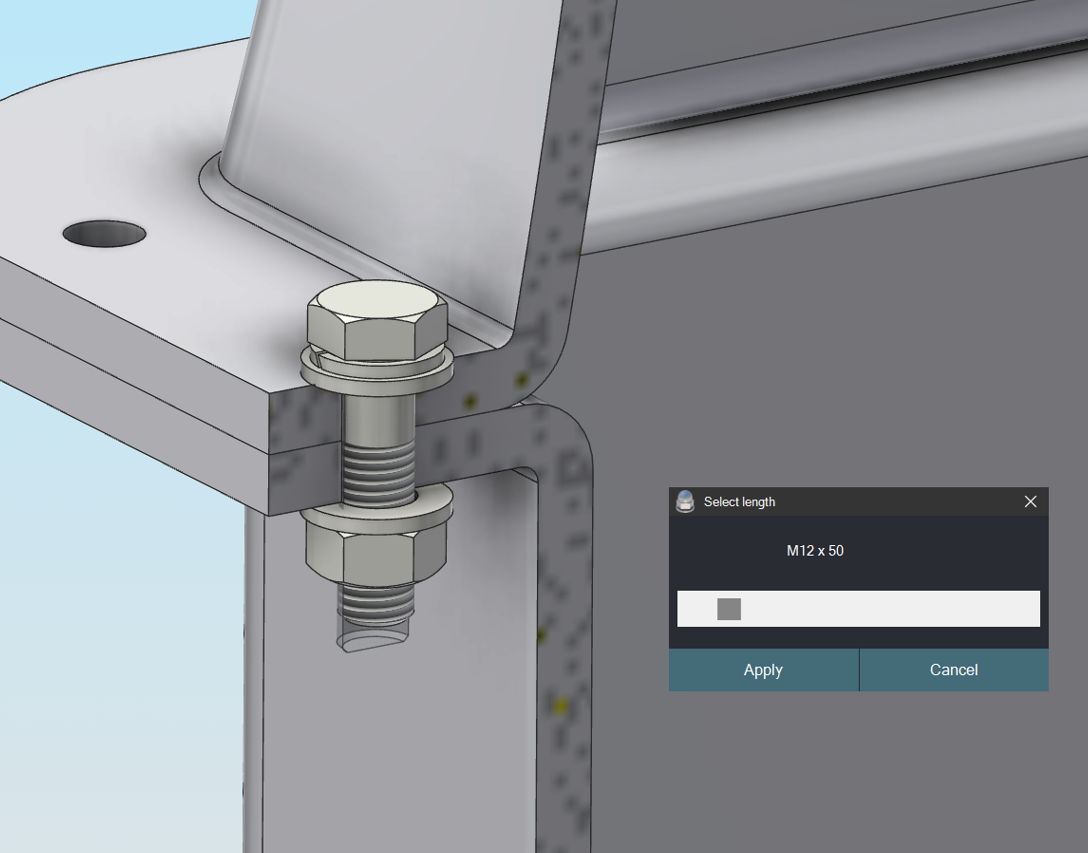Cancel the bolt length selection
The width and height of the screenshot is (1088, 853).
(x=953, y=670)
